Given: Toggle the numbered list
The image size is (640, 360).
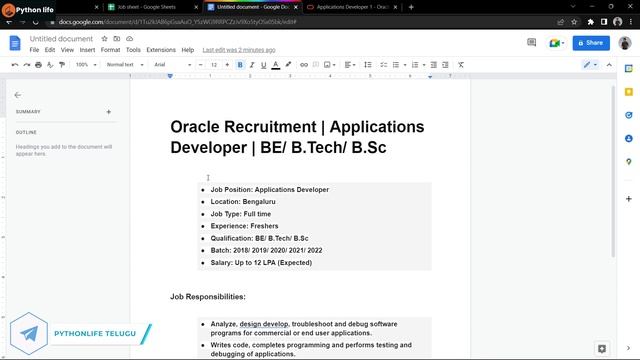Looking at the screenshot, I should point(415,65).
